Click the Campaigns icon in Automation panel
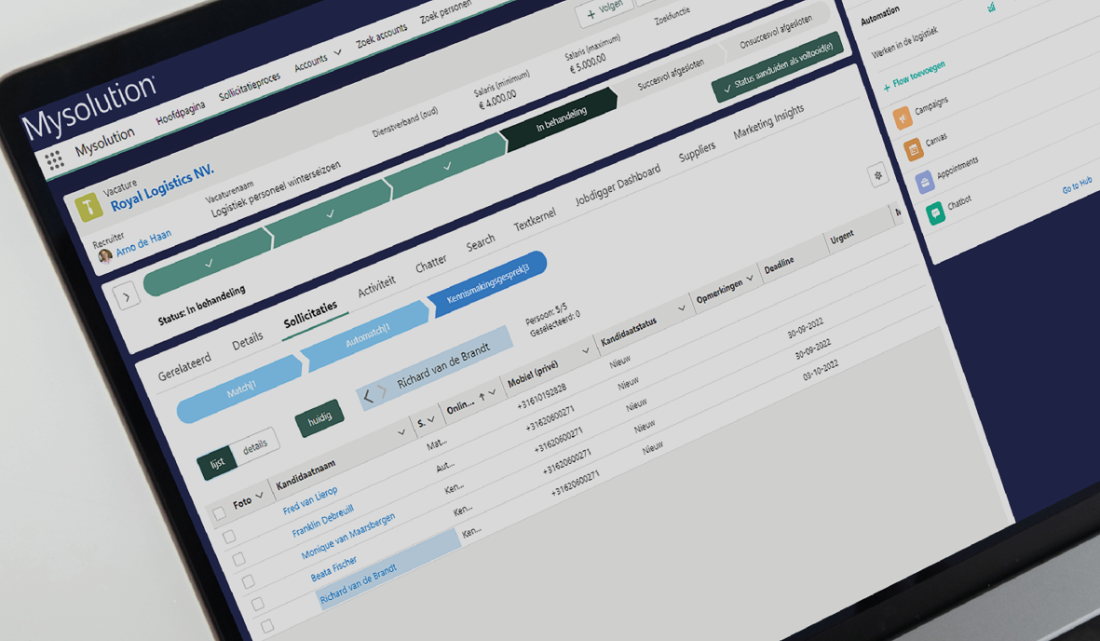Image resolution: width=1100 pixels, height=641 pixels. click(903, 119)
